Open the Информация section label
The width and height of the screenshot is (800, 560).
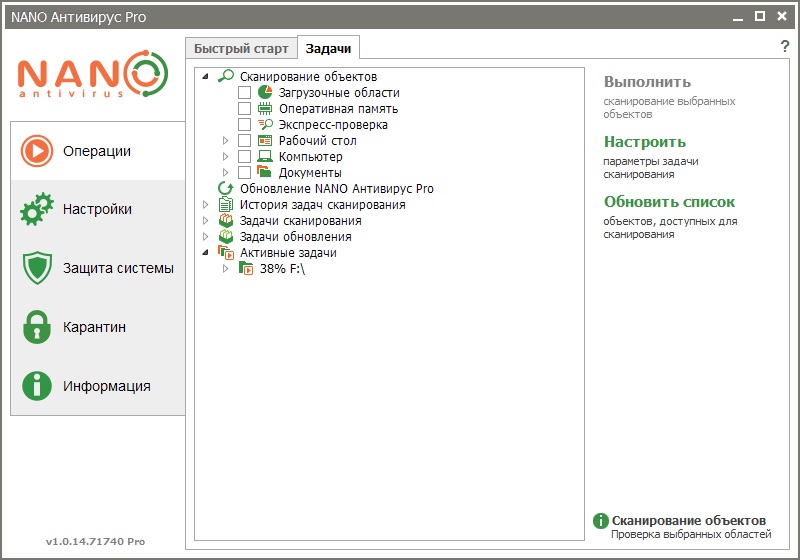[x=107, y=386]
